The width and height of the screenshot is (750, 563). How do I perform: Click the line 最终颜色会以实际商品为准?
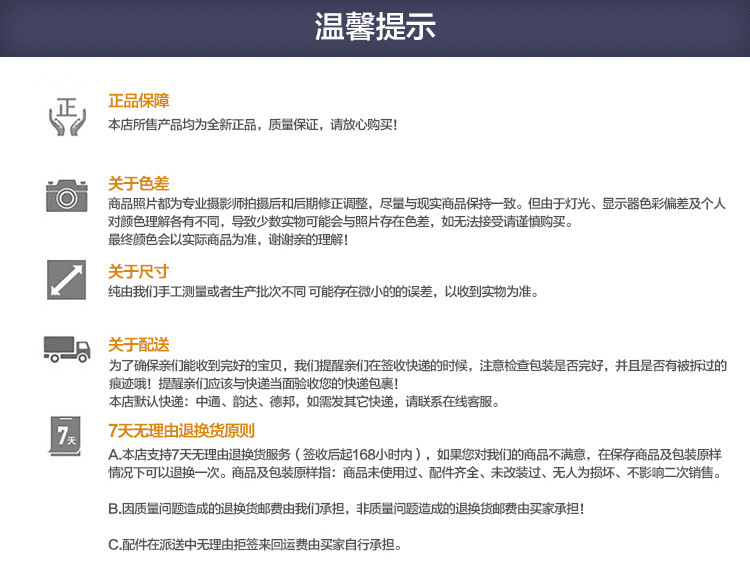[x=228, y=239]
